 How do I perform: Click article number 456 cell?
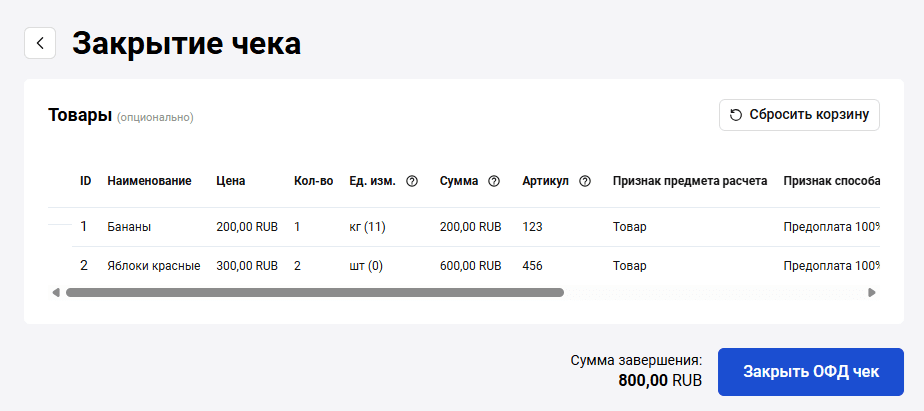click(532, 266)
